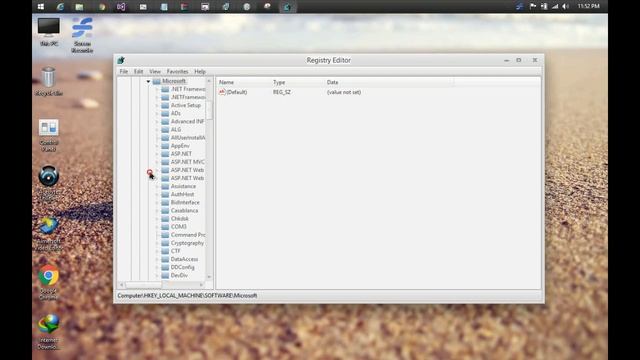
Task: Open Internet Download Manager desktop icon
Action: click(49, 332)
